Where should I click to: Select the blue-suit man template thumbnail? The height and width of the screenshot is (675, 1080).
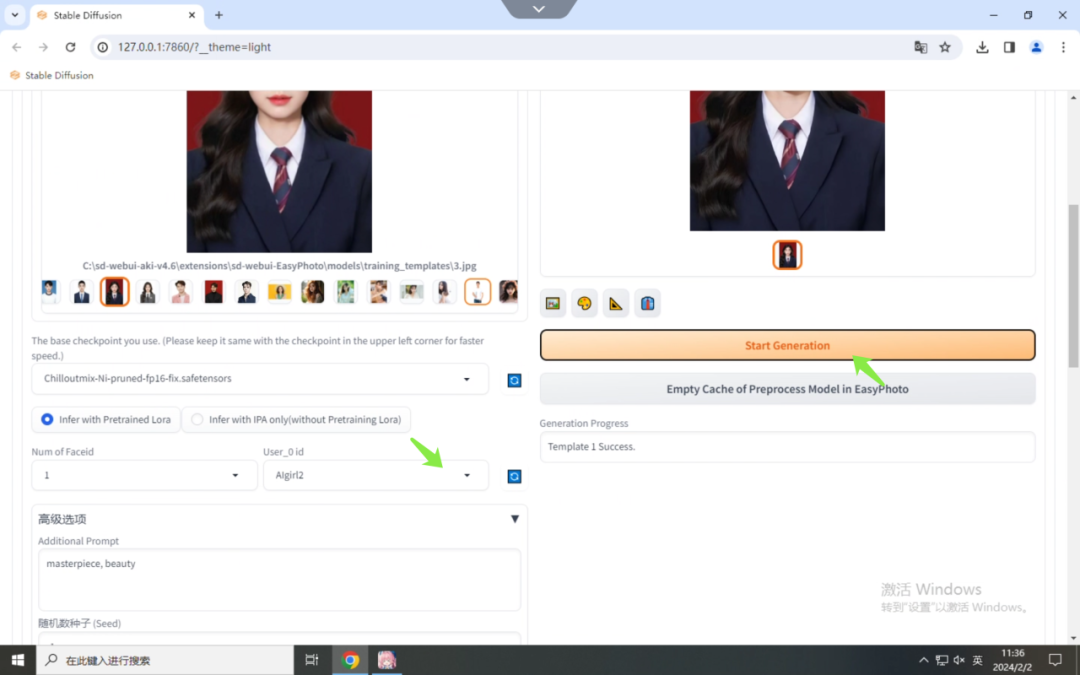81,292
